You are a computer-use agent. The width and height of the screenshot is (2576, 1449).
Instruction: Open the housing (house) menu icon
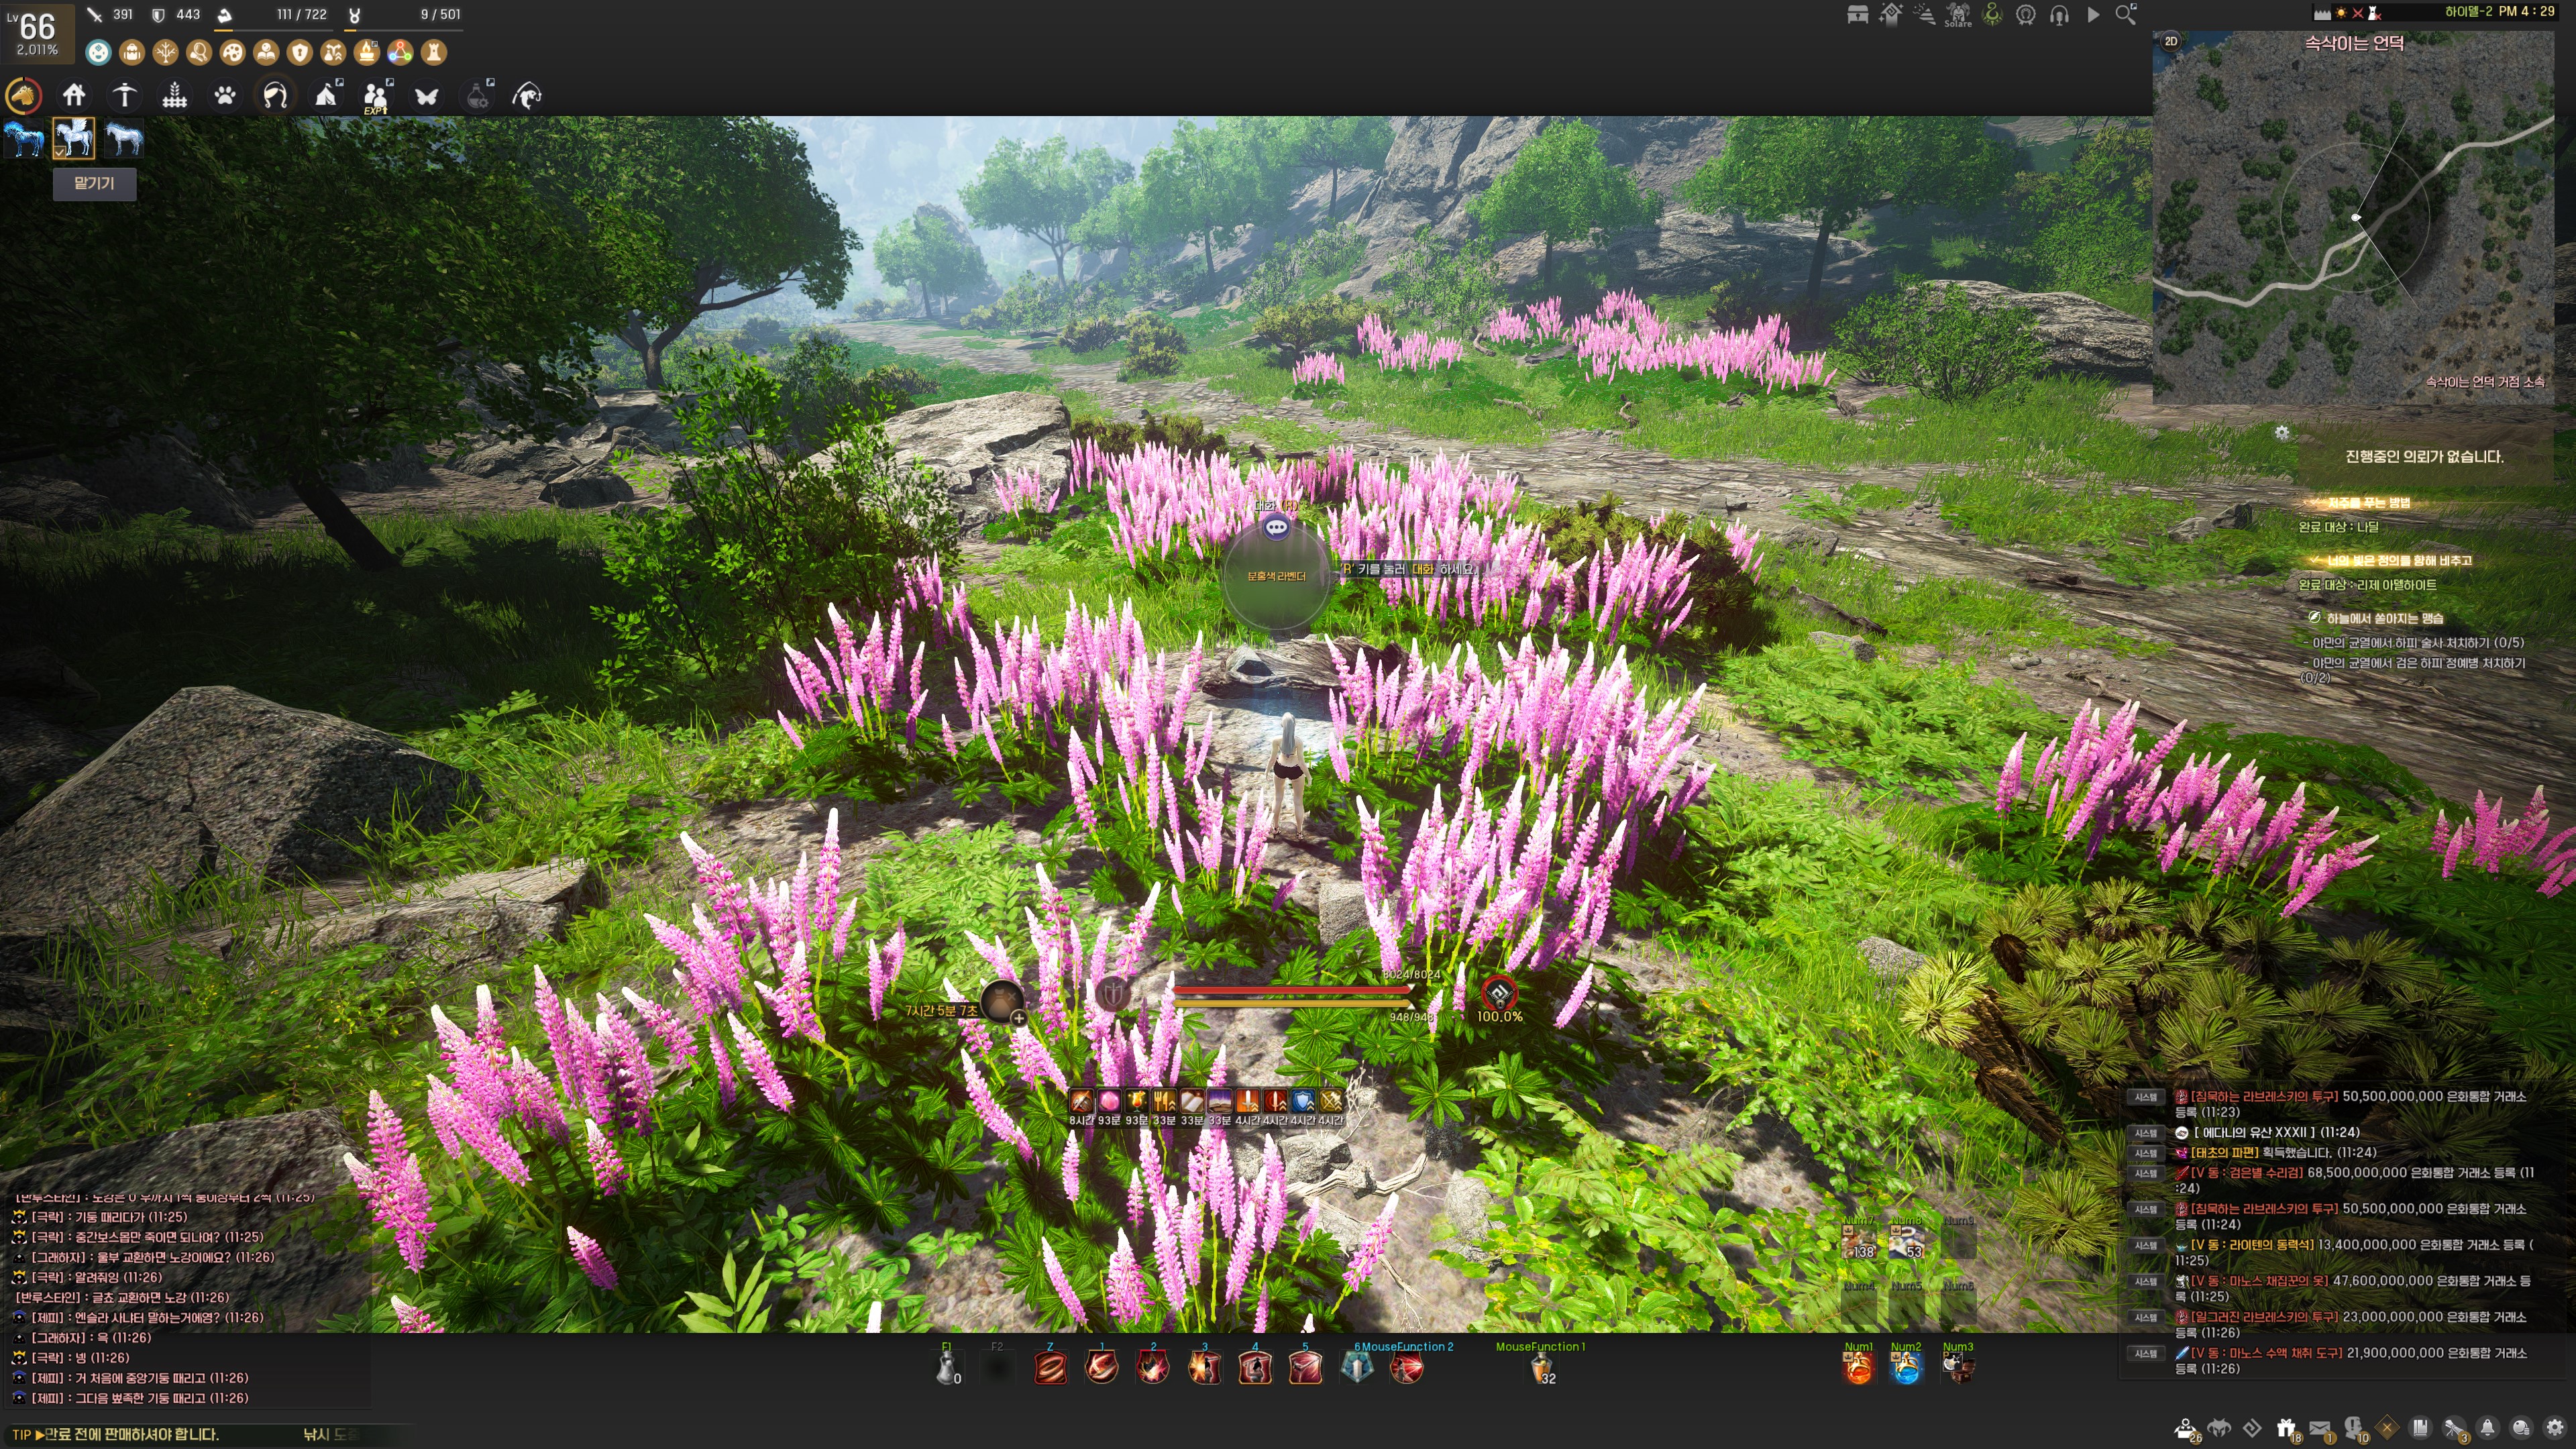coord(74,96)
